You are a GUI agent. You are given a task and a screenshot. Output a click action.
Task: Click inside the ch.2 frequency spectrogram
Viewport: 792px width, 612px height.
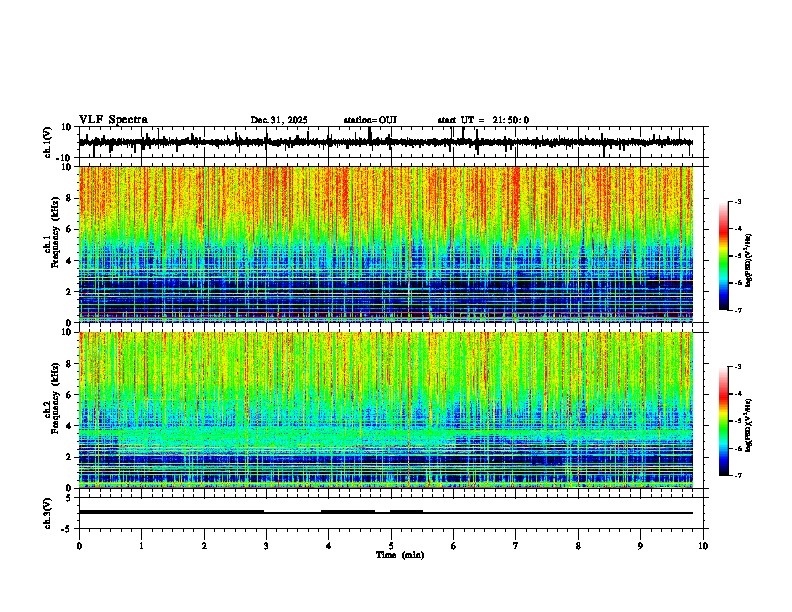391,410
